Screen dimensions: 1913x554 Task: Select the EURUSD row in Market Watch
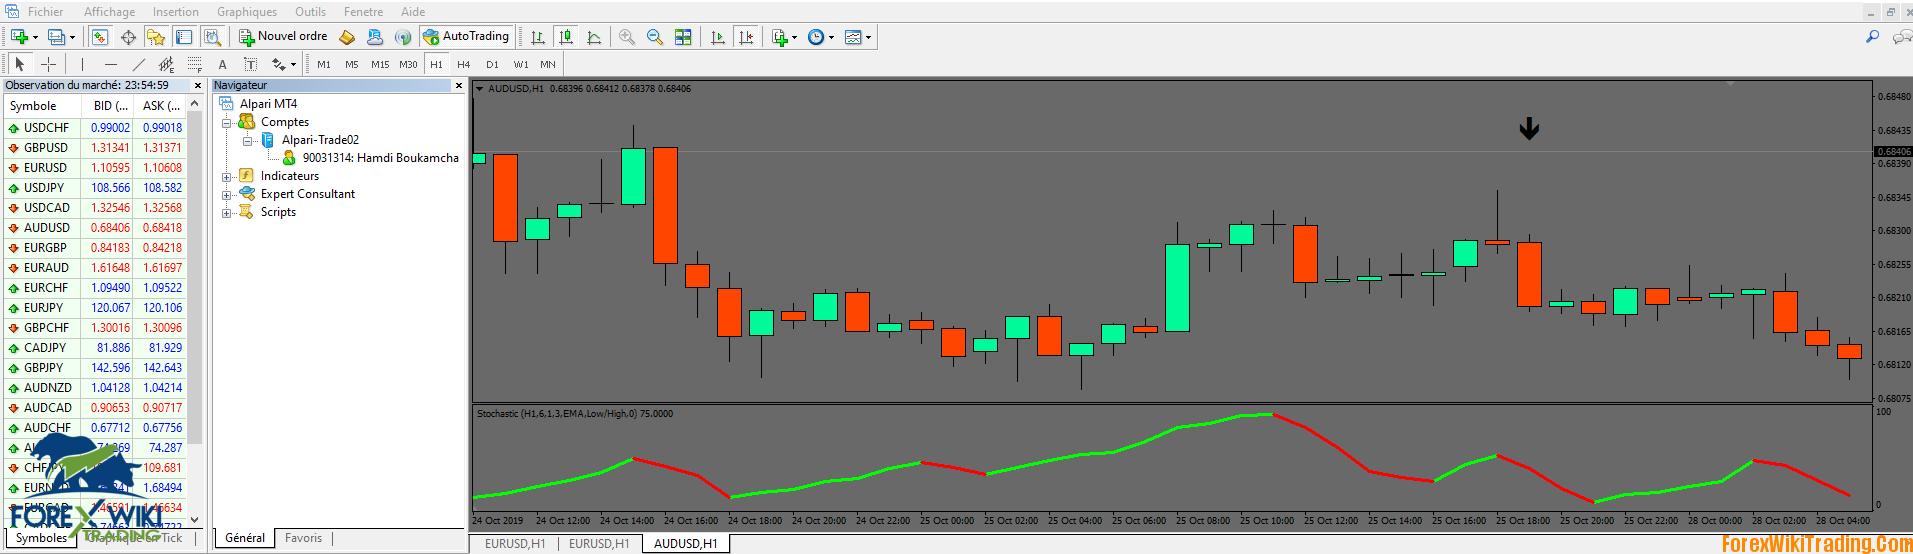pyautogui.click(x=95, y=168)
